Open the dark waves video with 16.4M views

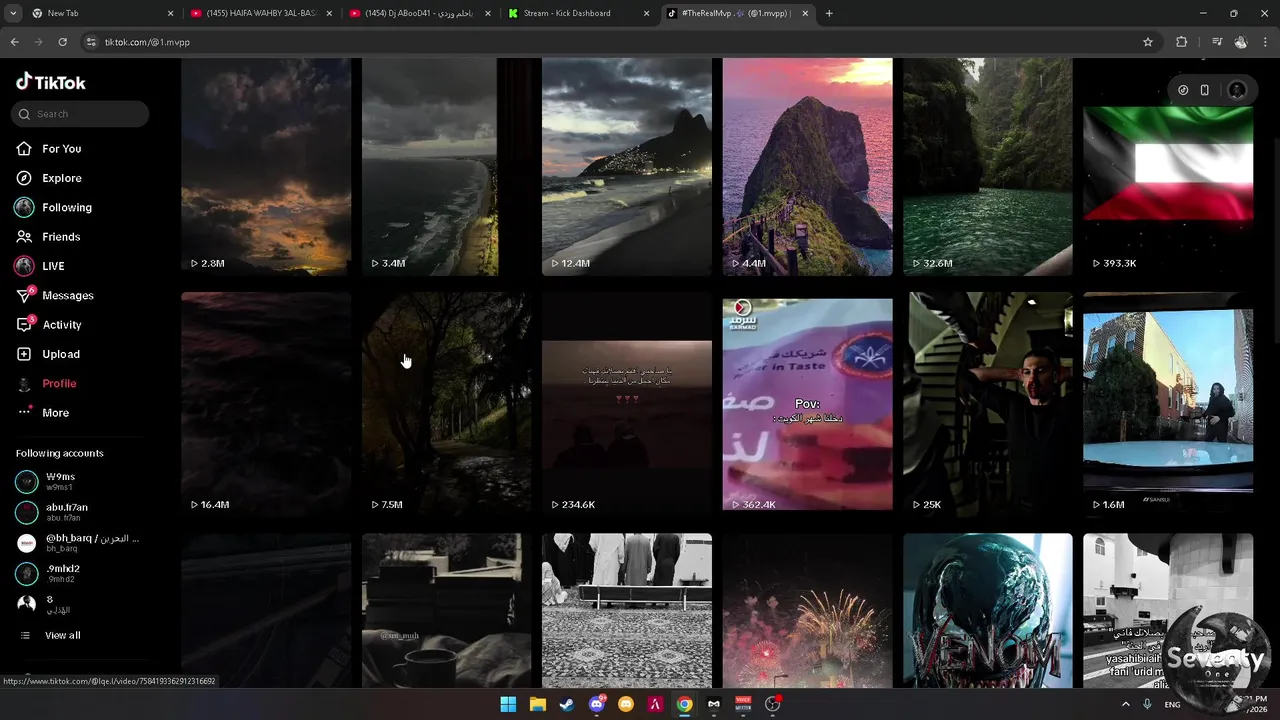click(x=266, y=404)
